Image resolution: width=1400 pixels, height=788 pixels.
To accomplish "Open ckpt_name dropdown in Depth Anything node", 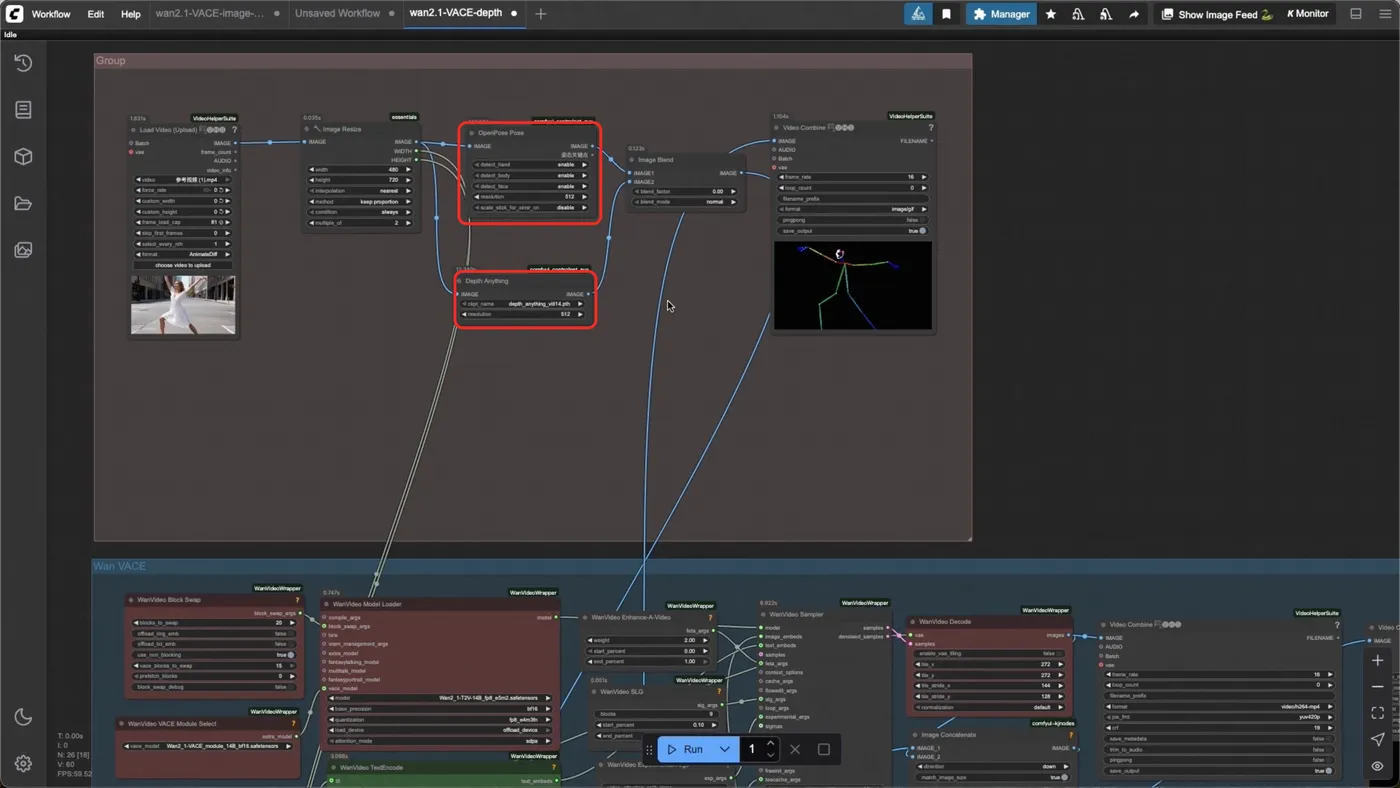I will (x=520, y=303).
